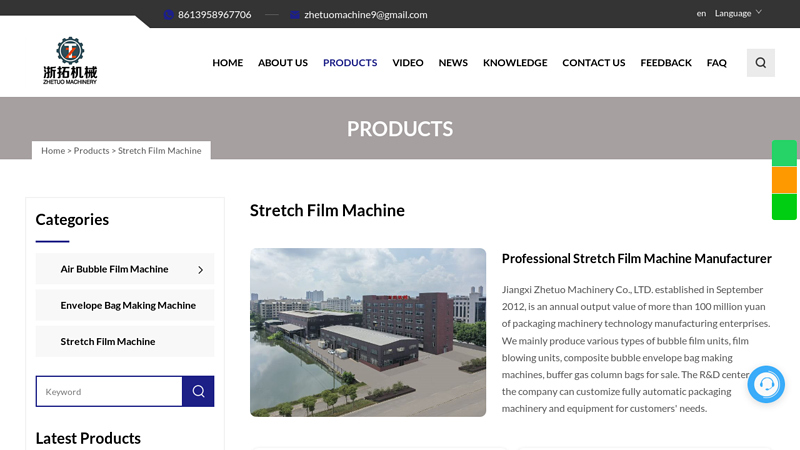Click the 'Latest Products' heading

point(88,438)
